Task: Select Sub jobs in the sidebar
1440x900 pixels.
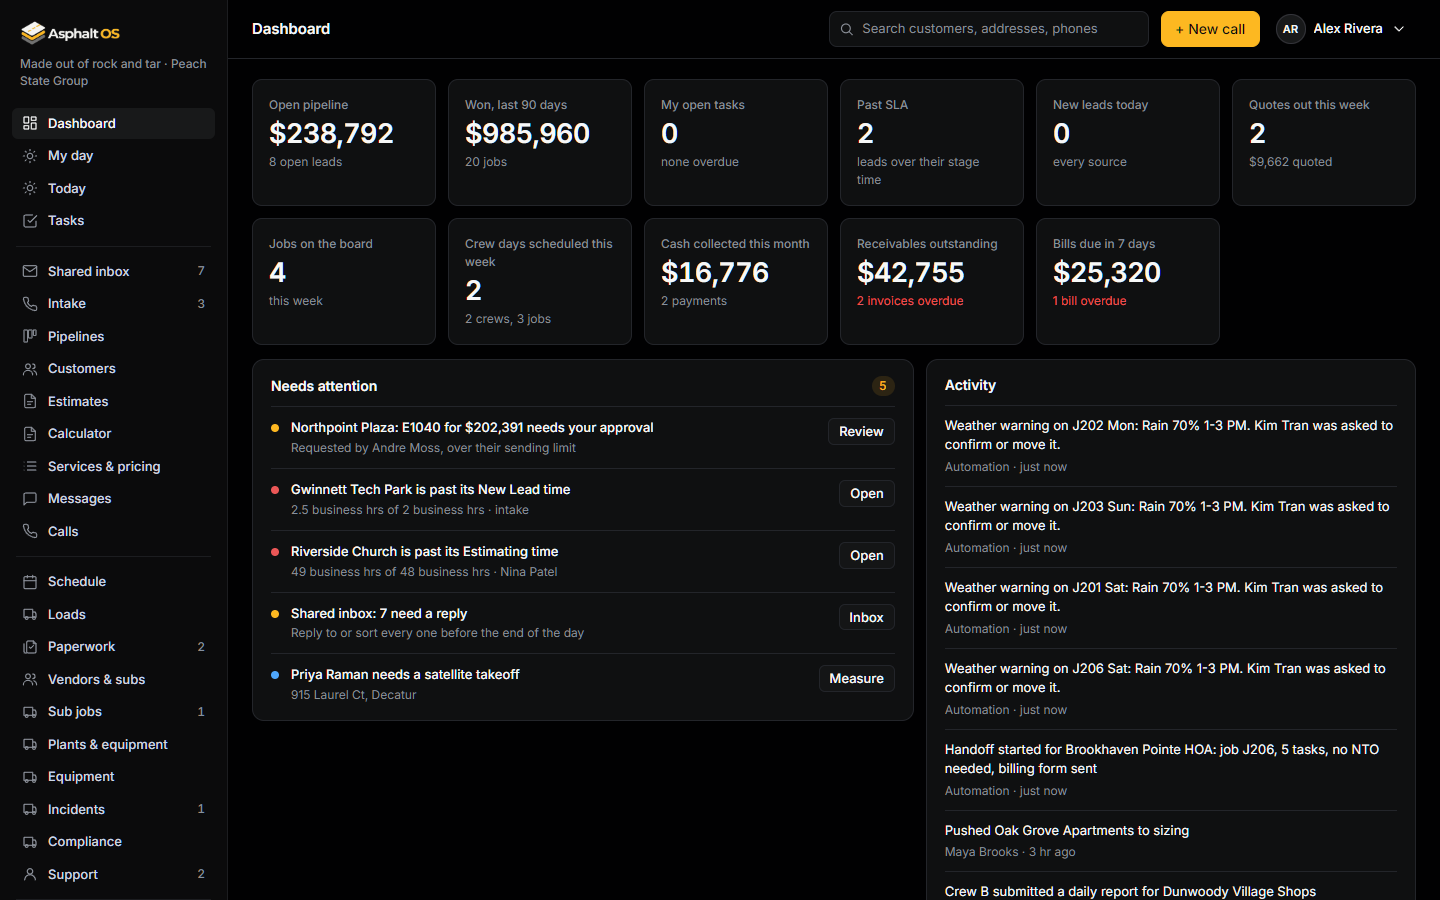Action: pos(113,712)
